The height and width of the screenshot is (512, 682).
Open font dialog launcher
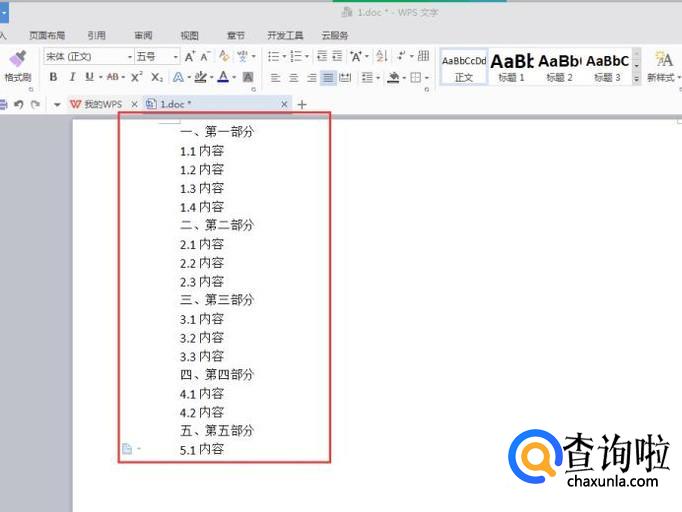click(254, 89)
